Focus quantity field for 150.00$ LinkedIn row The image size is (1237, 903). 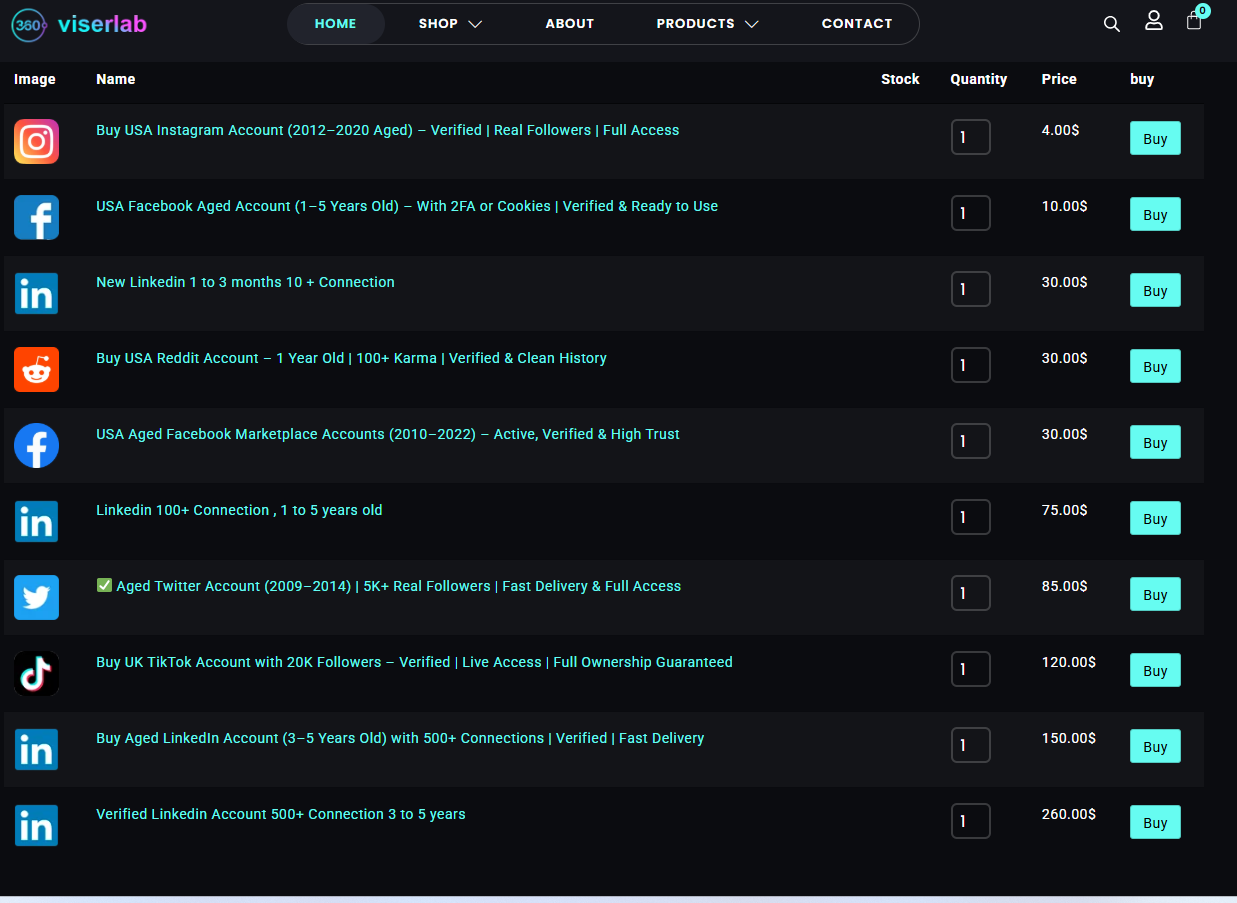pyautogui.click(x=971, y=745)
